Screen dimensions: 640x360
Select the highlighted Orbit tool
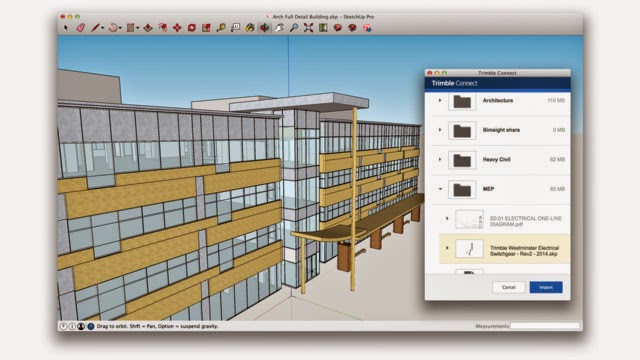pos(264,28)
